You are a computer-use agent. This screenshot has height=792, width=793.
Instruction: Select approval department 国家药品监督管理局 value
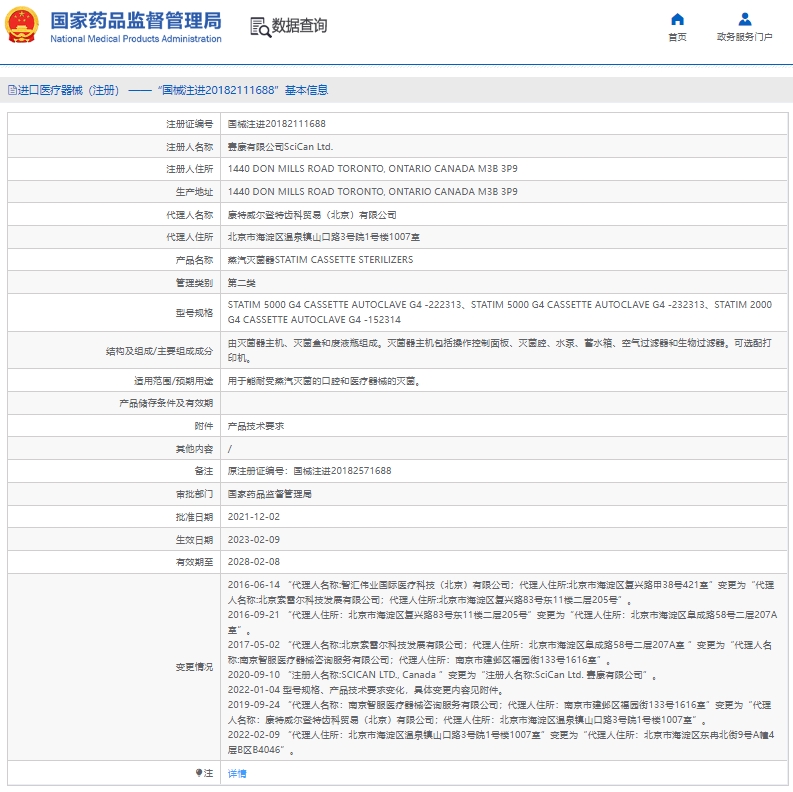270,494
